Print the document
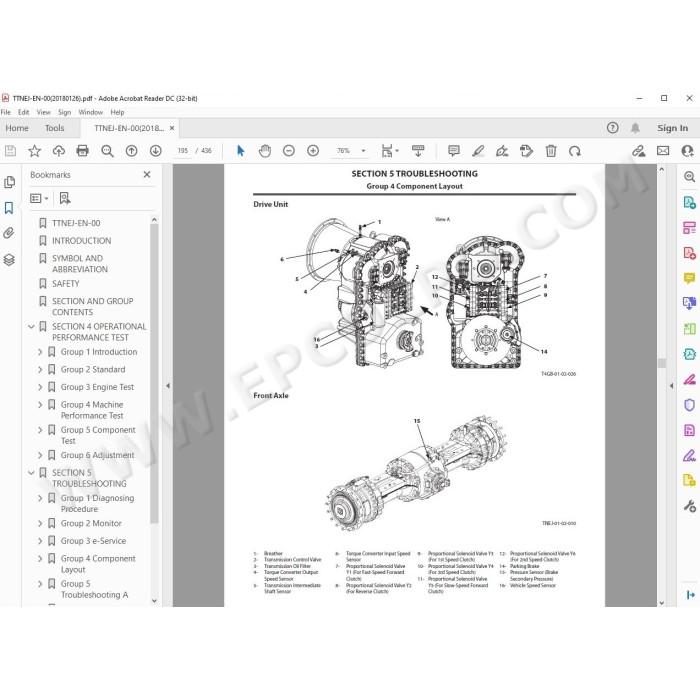The height and width of the screenshot is (700, 700). click(x=83, y=151)
